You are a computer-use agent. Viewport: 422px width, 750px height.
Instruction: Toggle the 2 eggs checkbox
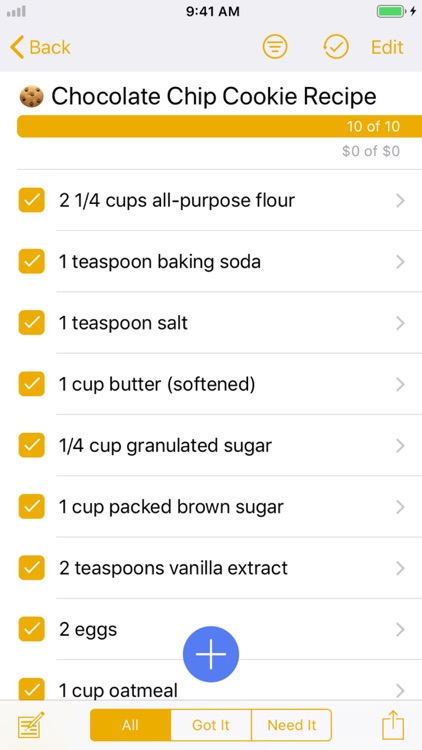pos(32,629)
